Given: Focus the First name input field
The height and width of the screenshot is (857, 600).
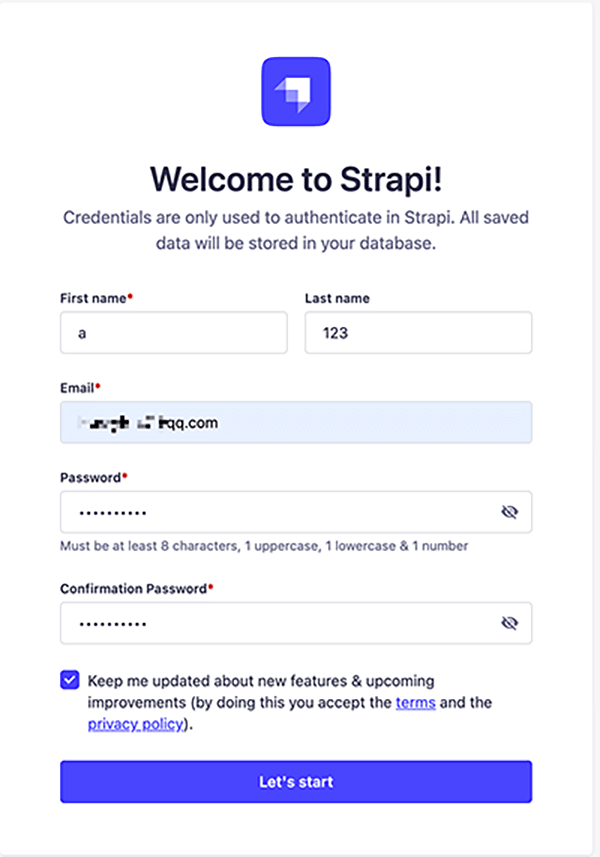Looking at the screenshot, I should pyautogui.click(x=173, y=333).
